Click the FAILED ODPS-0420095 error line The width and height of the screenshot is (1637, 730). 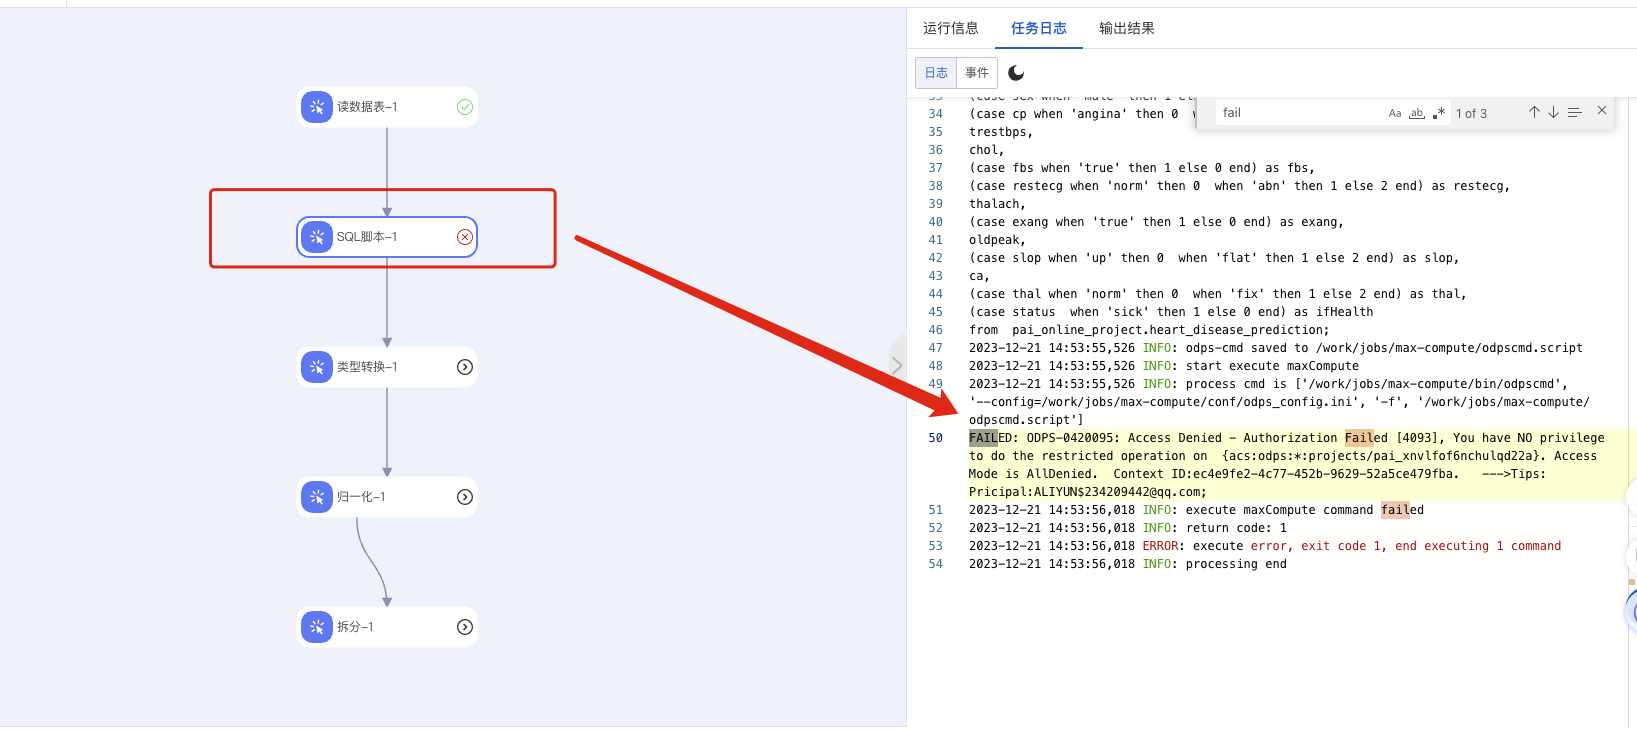coord(1287,465)
